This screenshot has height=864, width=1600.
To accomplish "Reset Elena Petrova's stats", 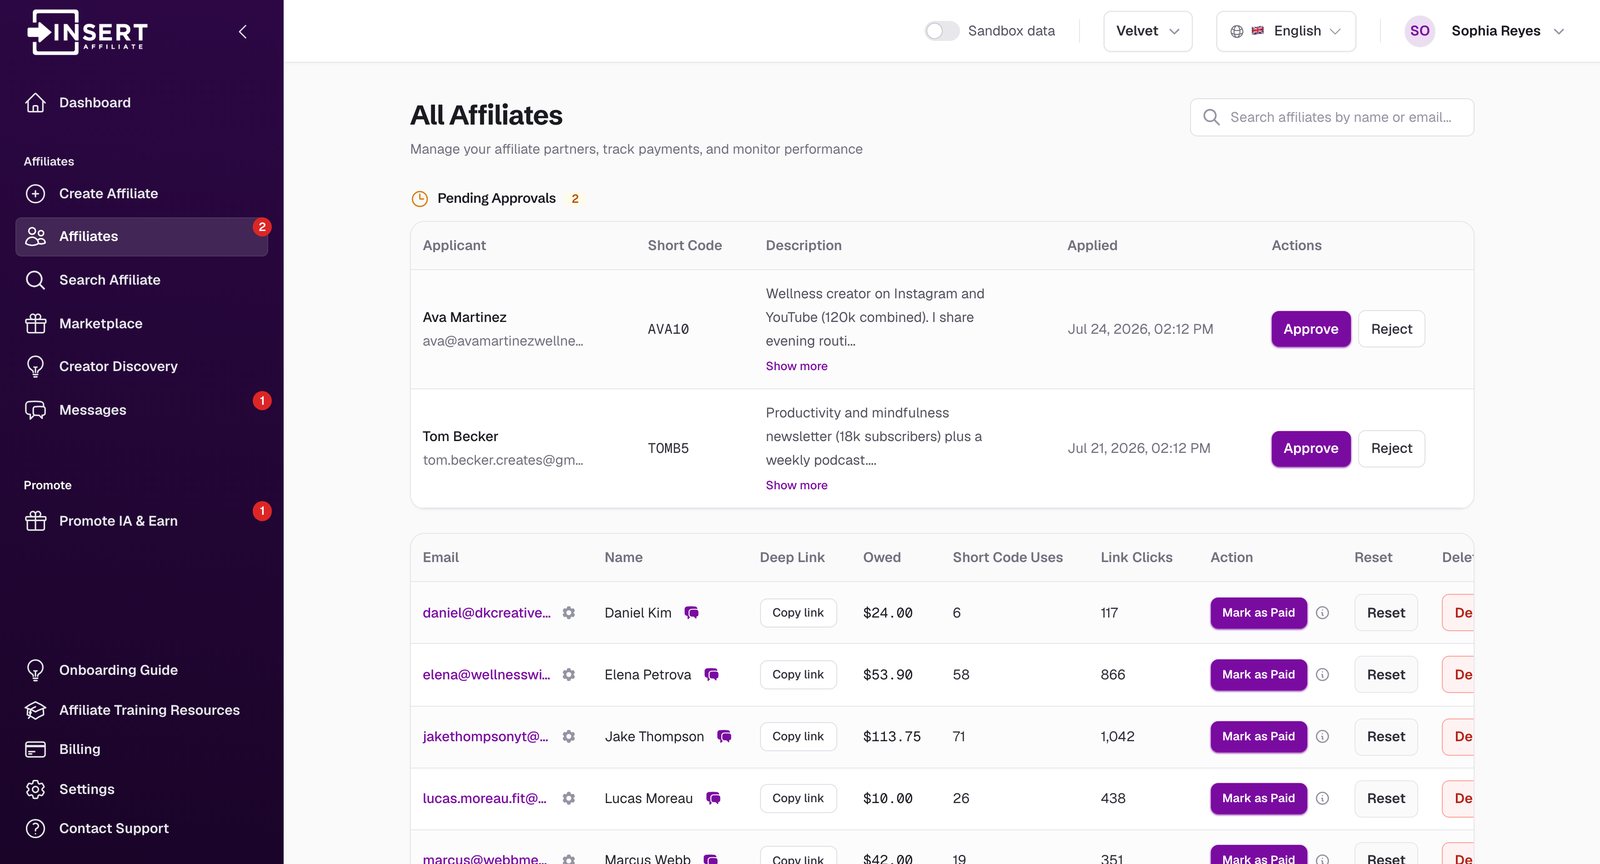I will coord(1386,675).
